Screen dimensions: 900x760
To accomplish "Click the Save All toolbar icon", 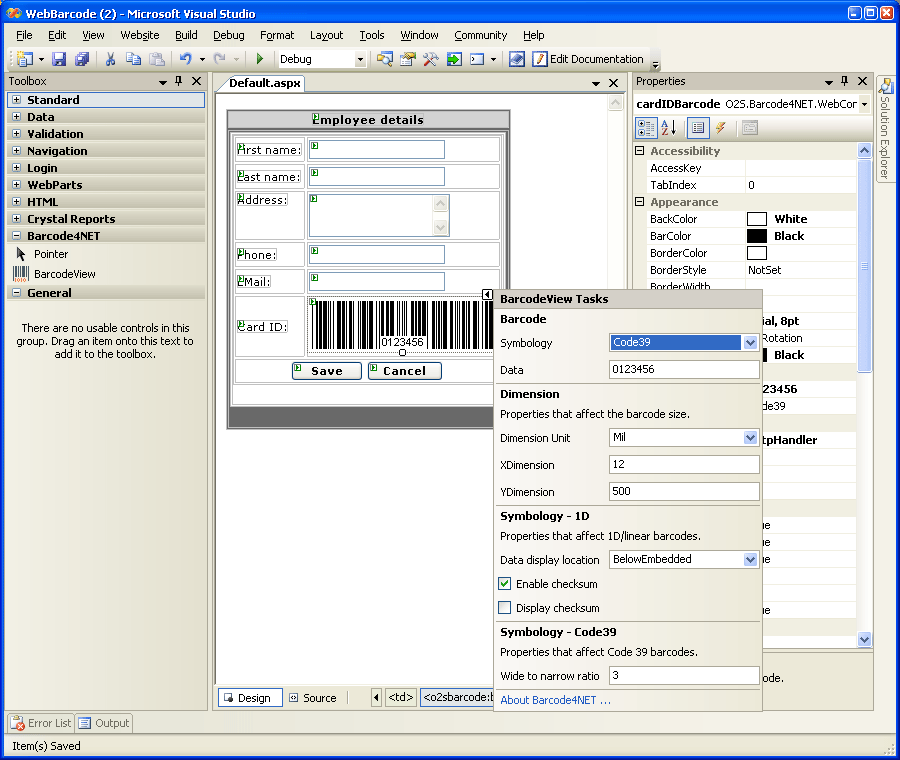I will [82, 60].
